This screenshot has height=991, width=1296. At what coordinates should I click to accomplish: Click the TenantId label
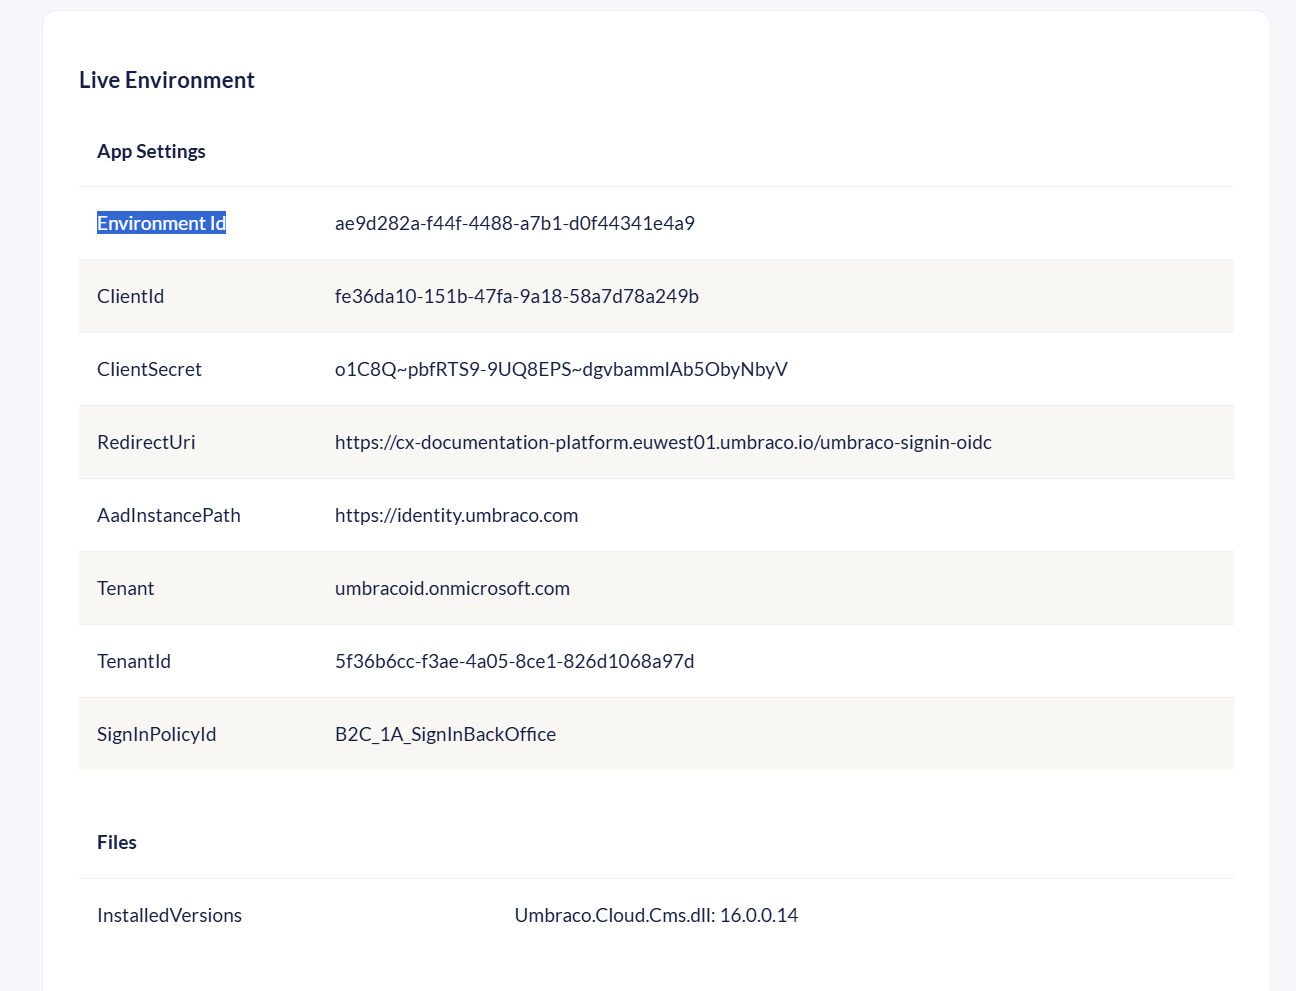click(133, 661)
